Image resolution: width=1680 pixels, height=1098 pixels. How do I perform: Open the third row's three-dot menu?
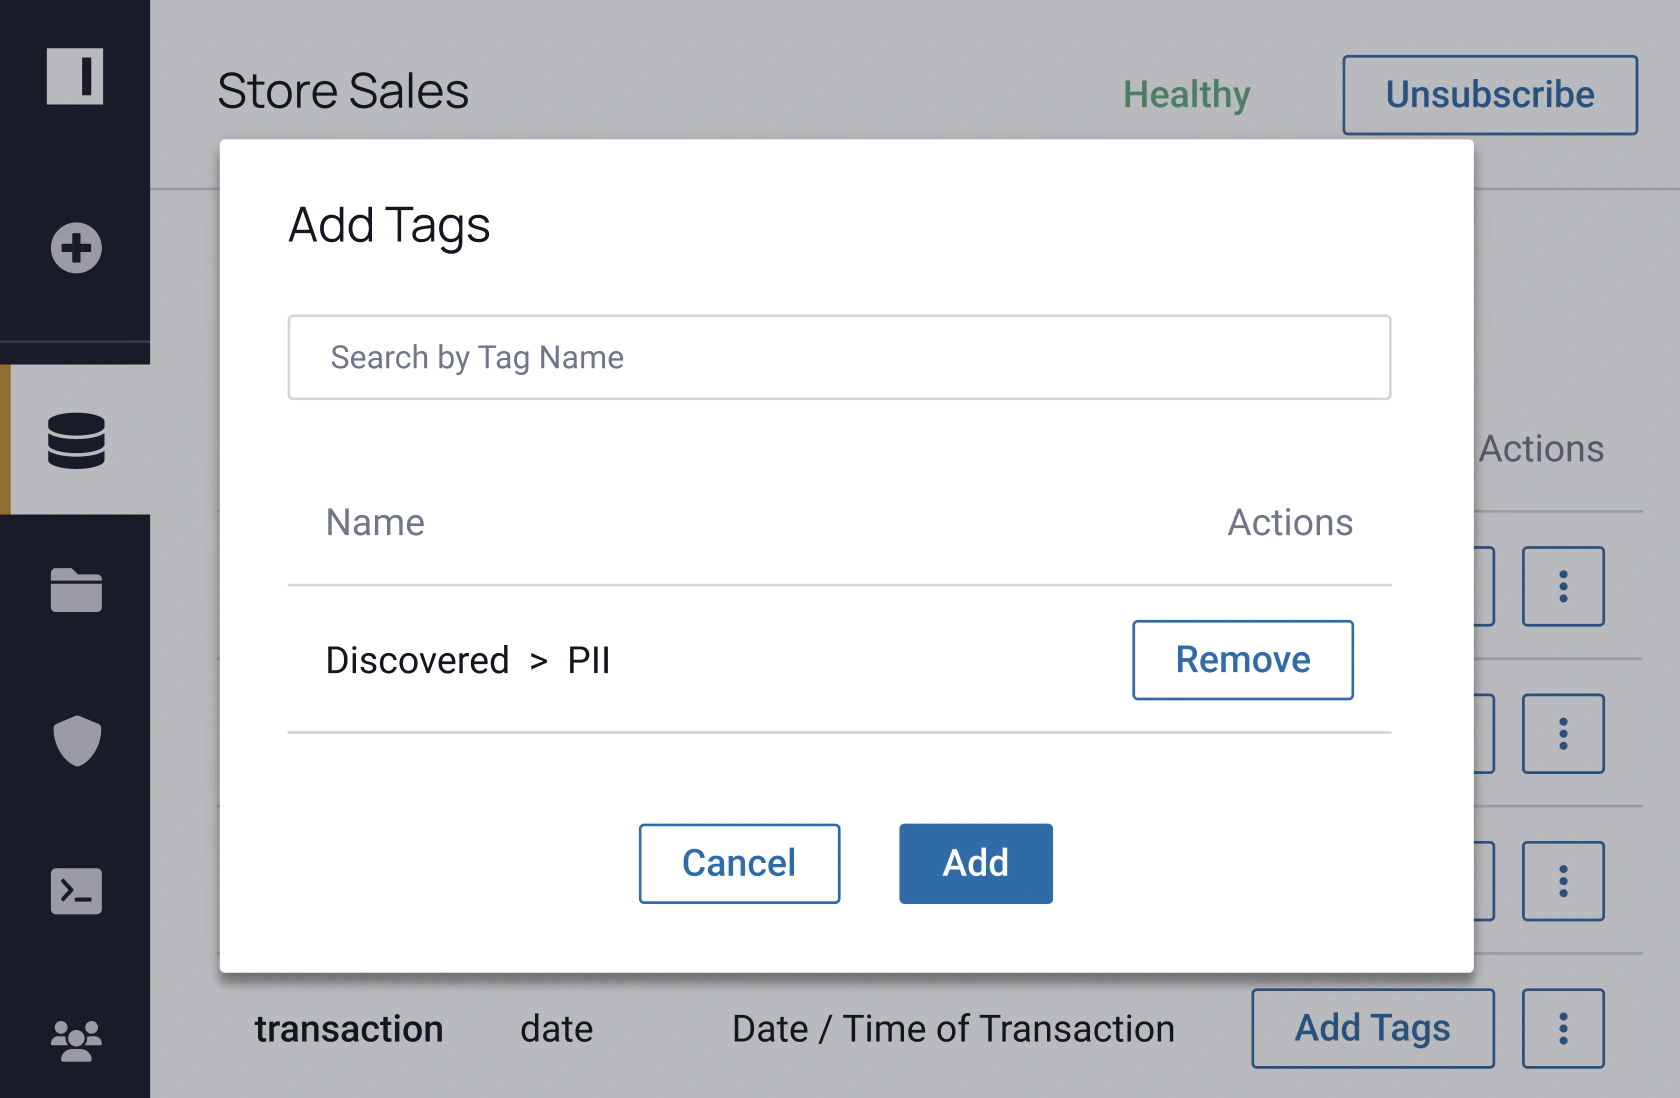coord(1563,881)
